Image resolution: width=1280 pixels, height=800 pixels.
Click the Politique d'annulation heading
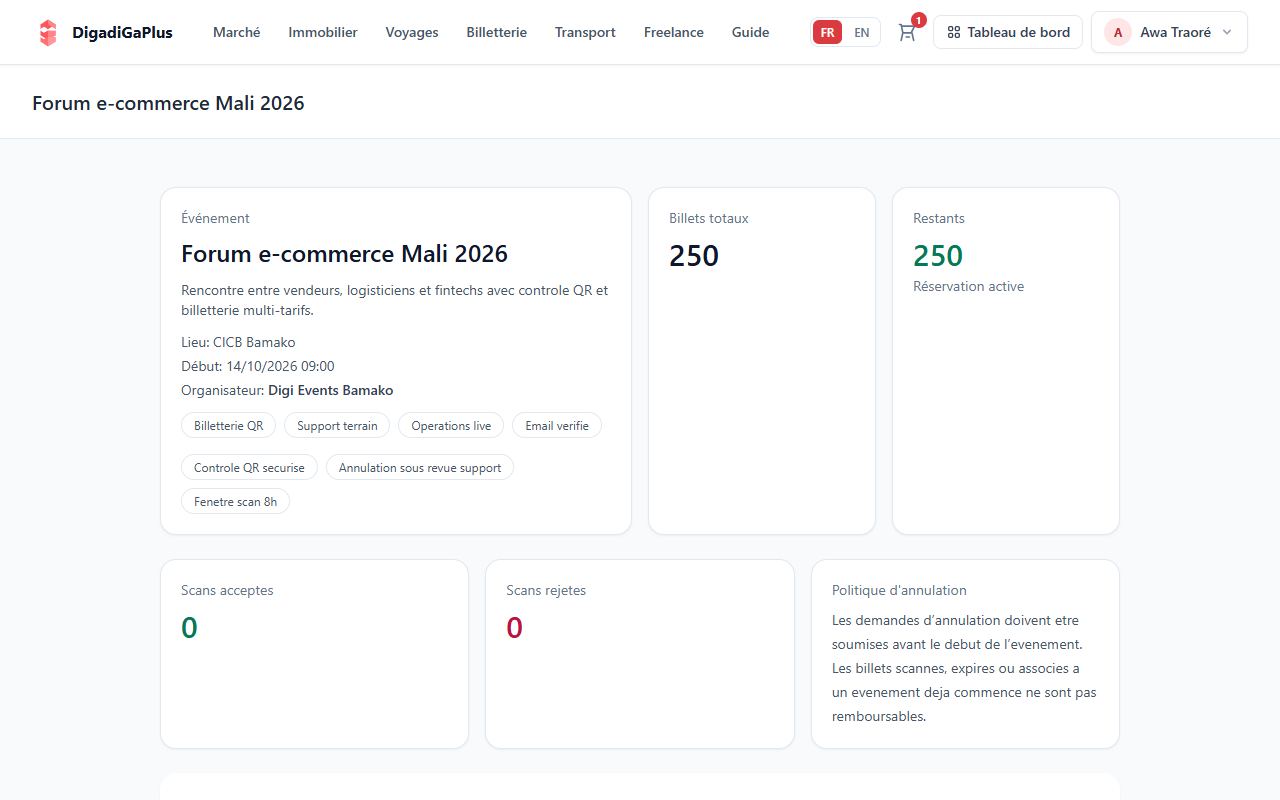click(x=899, y=590)
